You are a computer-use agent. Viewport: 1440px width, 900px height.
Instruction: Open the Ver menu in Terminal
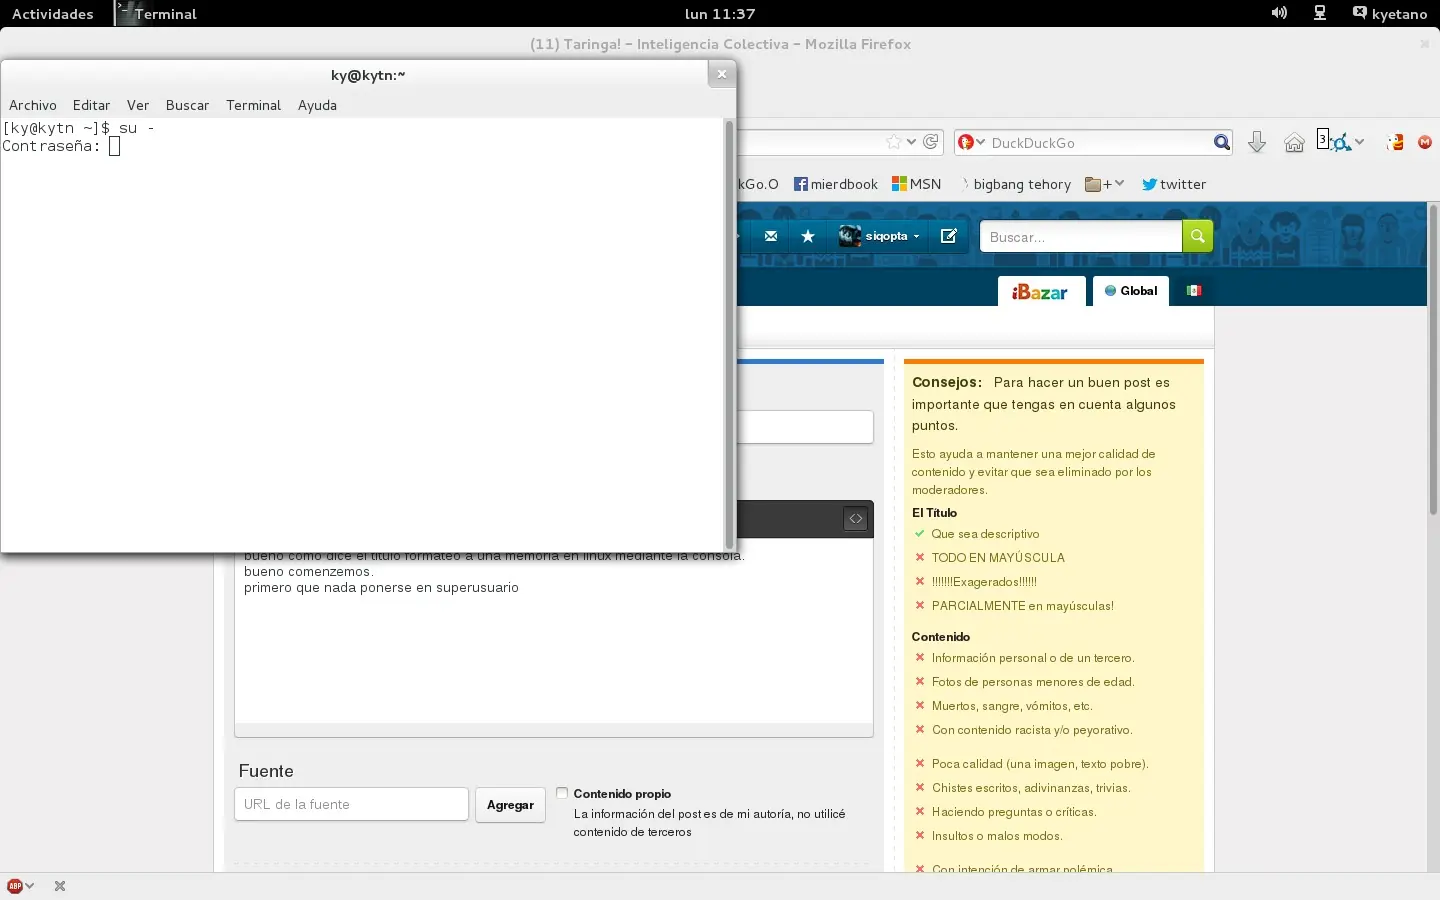click(x=138, y=105)
